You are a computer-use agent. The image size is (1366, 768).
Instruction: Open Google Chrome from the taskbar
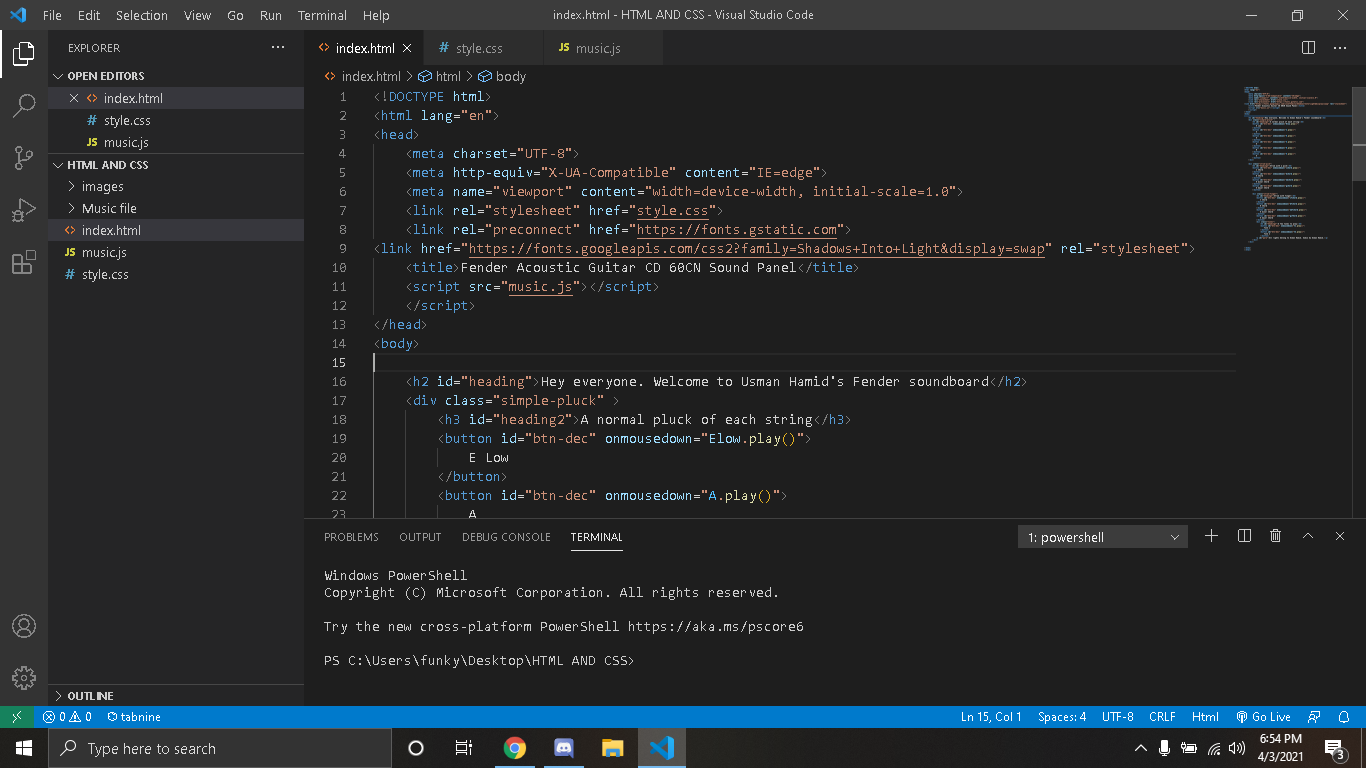(515, 748)
